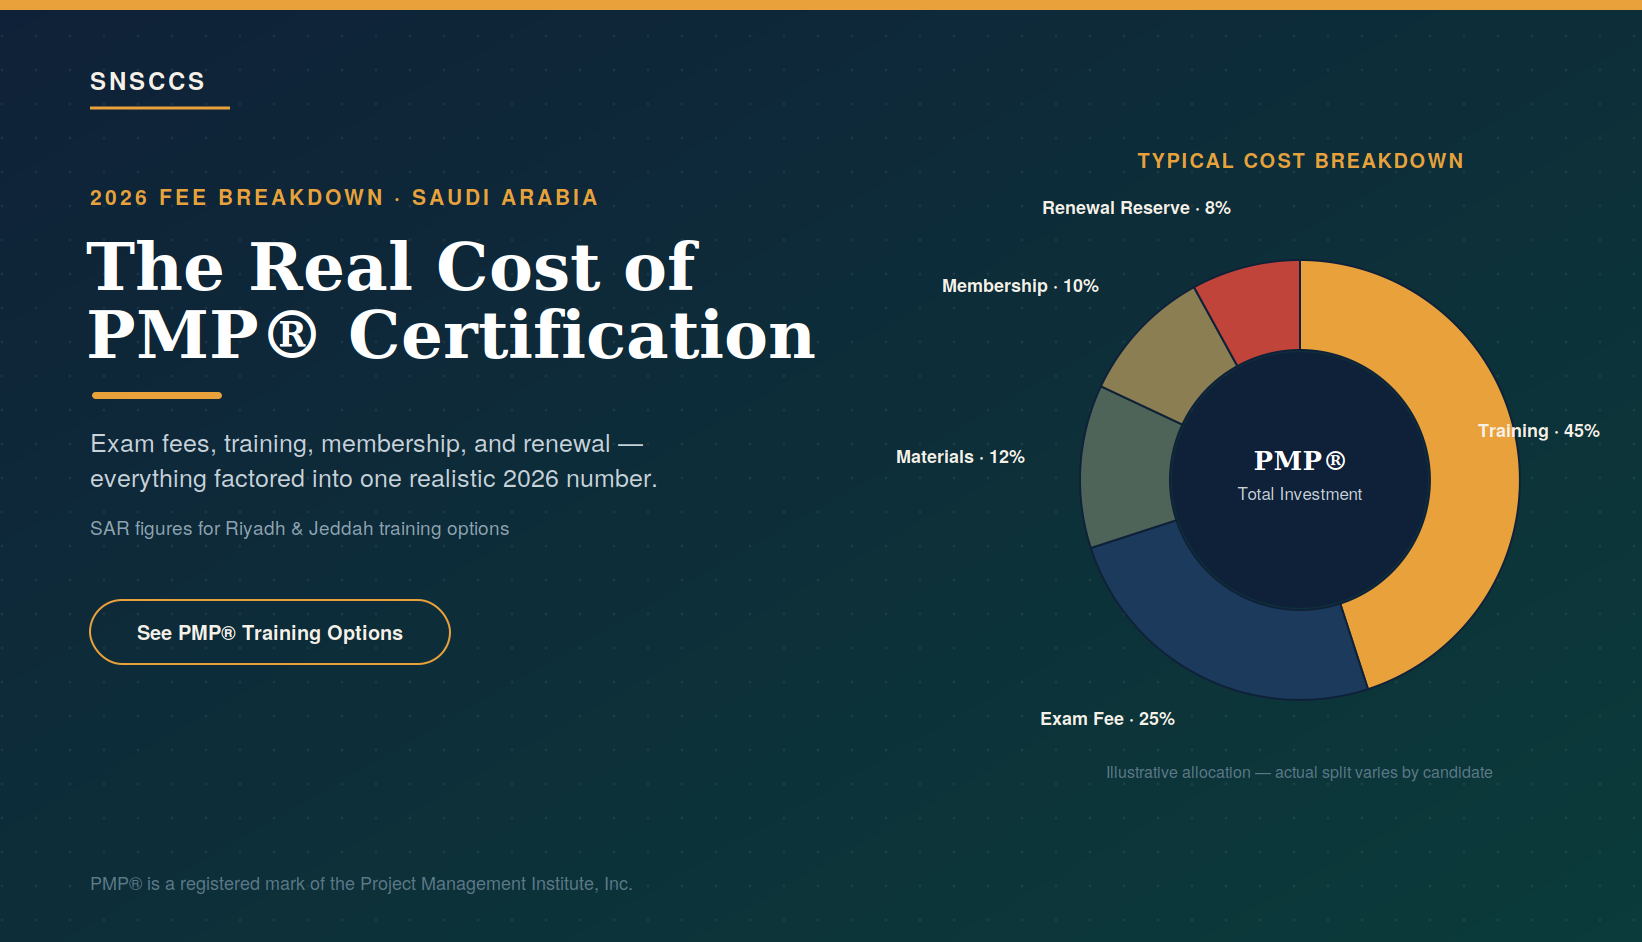This screenshot has width=1642, height=942.
Task: Click the 'Illustrative allocation' chart footnote
Action: (1299, 772)
